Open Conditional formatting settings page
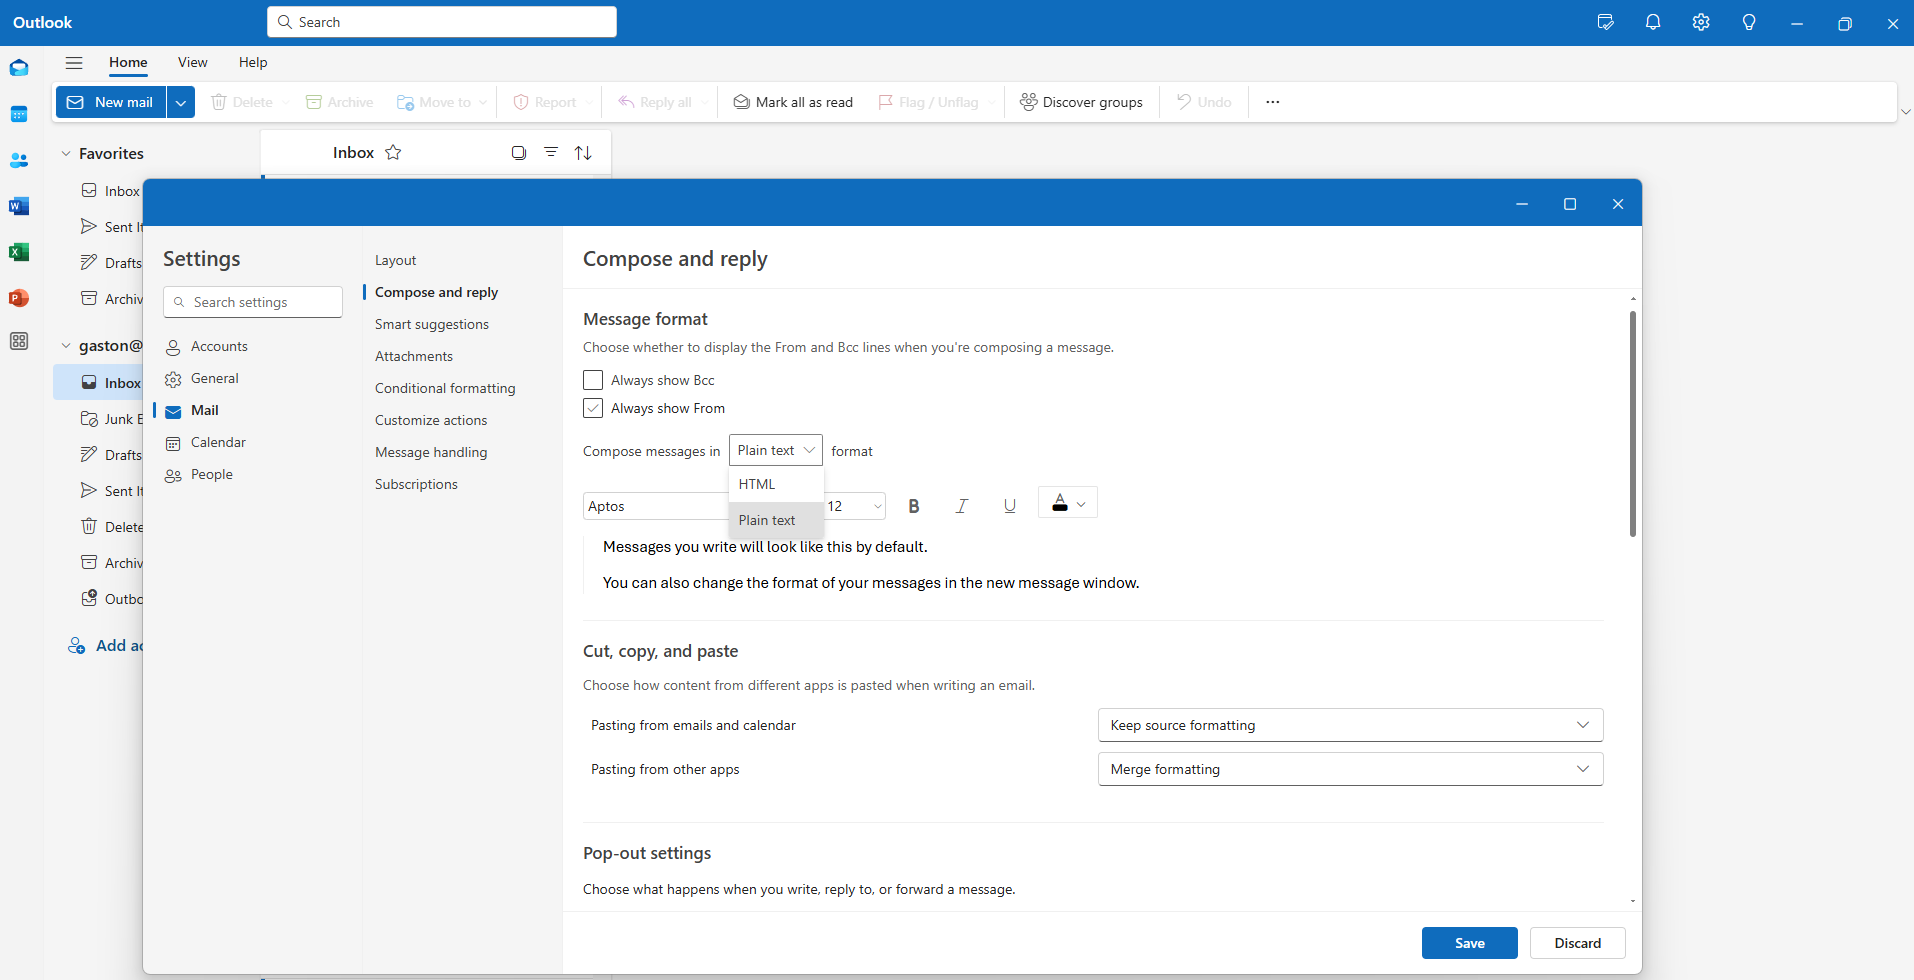Image resolution: width=1914 pixels, height=980 pixels. pos(445,388)
